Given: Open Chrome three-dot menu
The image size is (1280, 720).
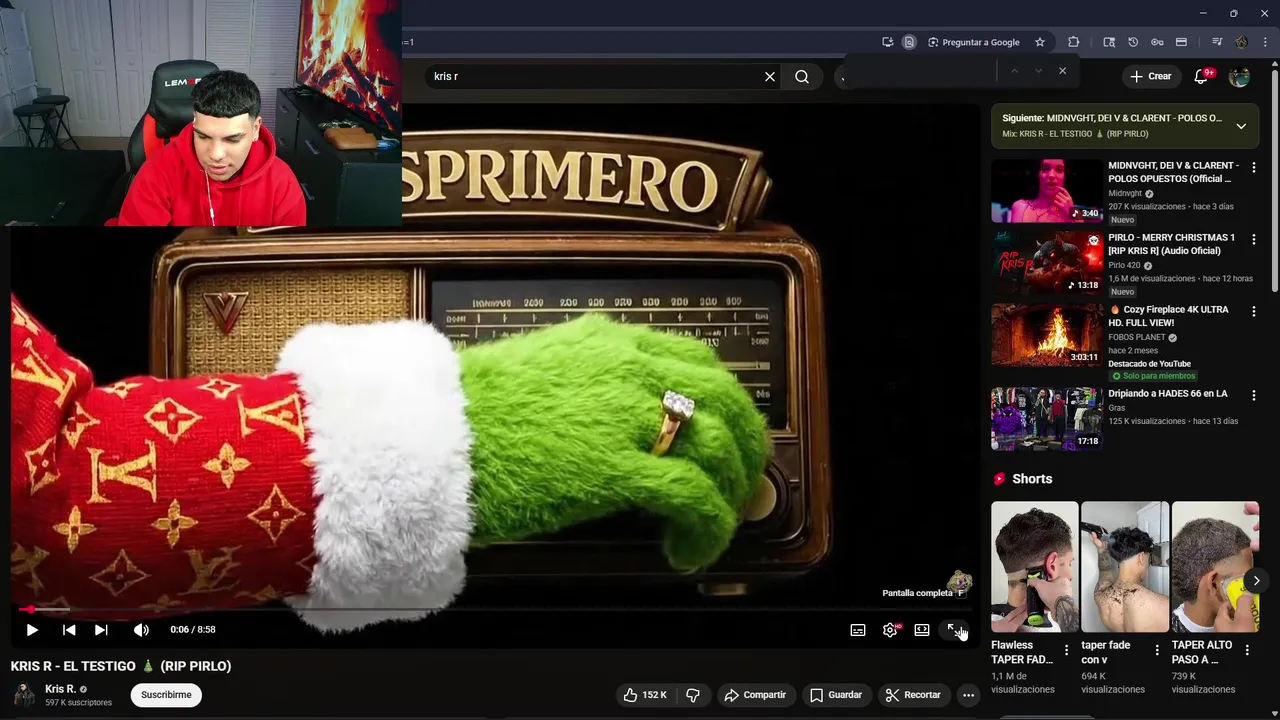Looking at the screenshot, I should [x=1264, y=42].
